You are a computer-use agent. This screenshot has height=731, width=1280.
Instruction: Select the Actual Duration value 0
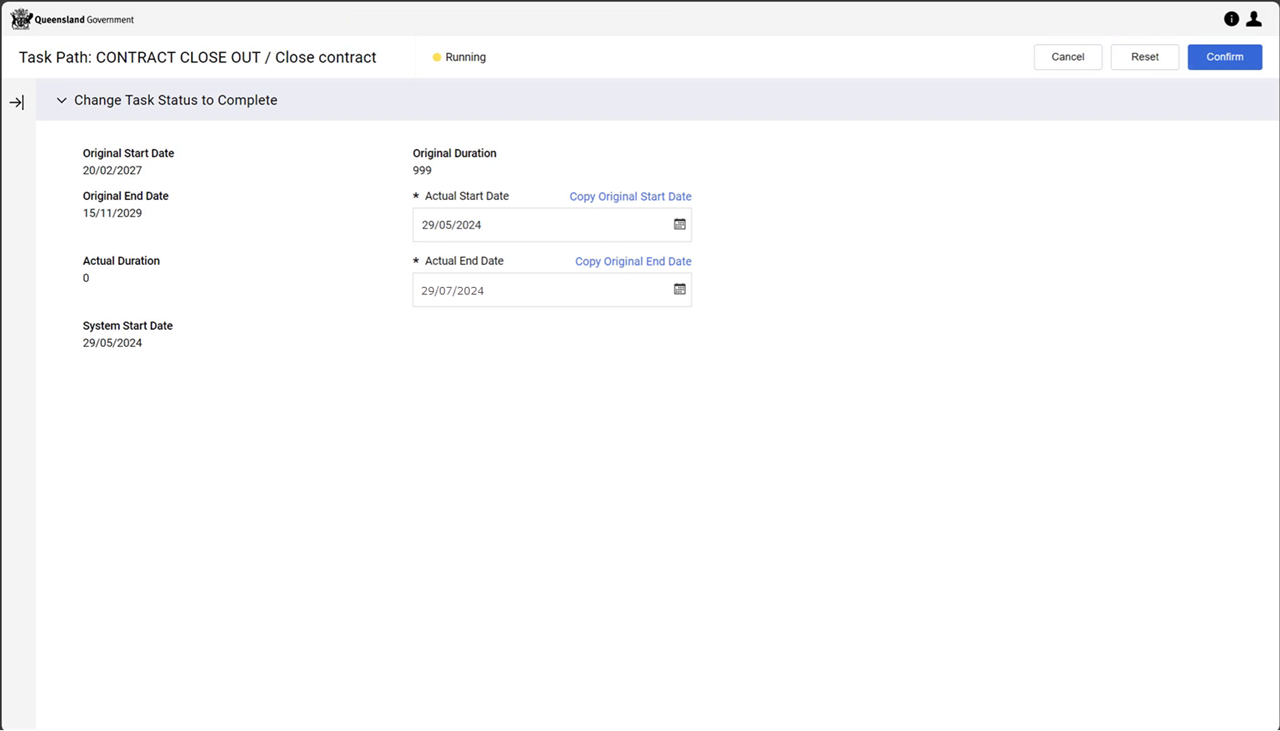86,278
